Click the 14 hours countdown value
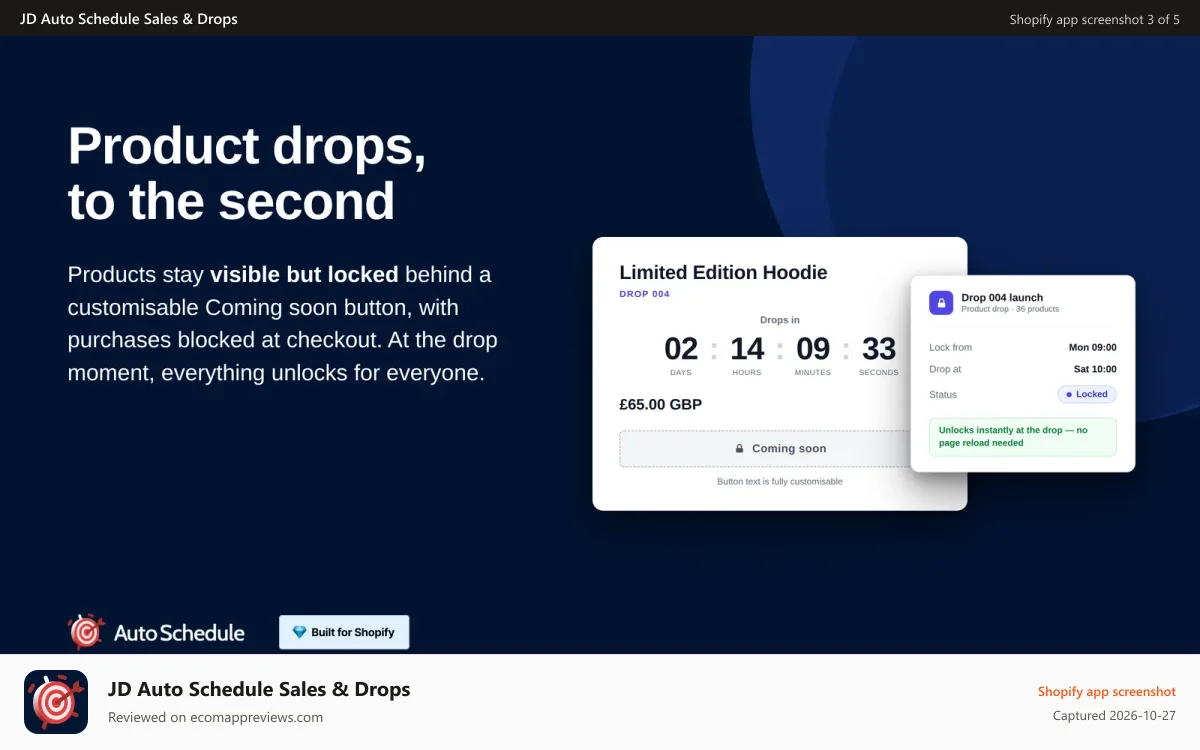Screen dimensions: 1200x750 [x=747, y=348]
